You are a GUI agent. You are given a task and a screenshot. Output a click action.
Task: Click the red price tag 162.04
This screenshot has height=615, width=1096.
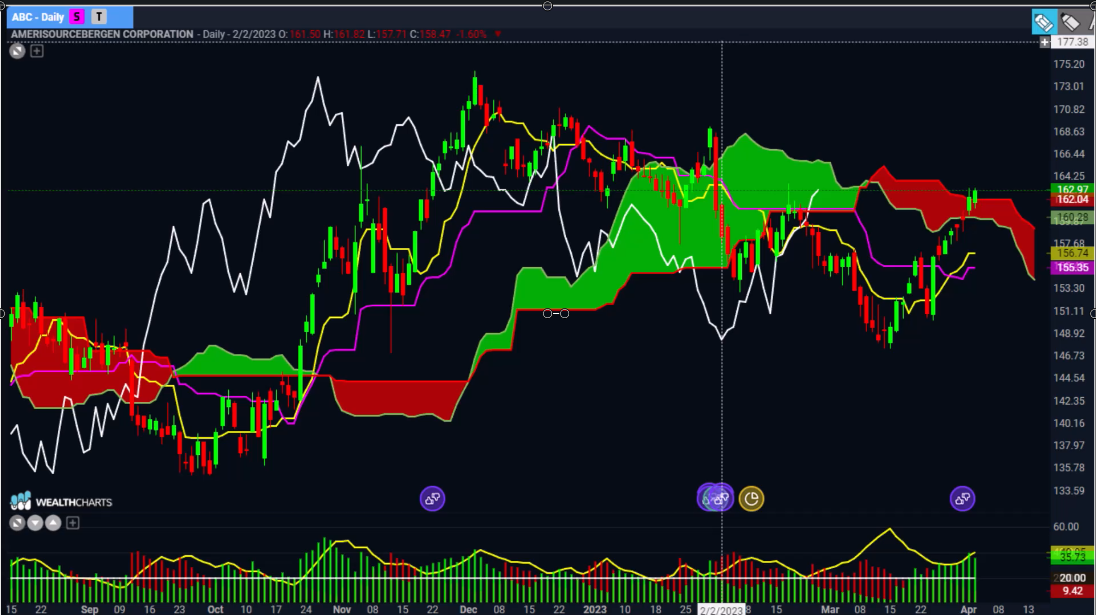(1072, 199)
